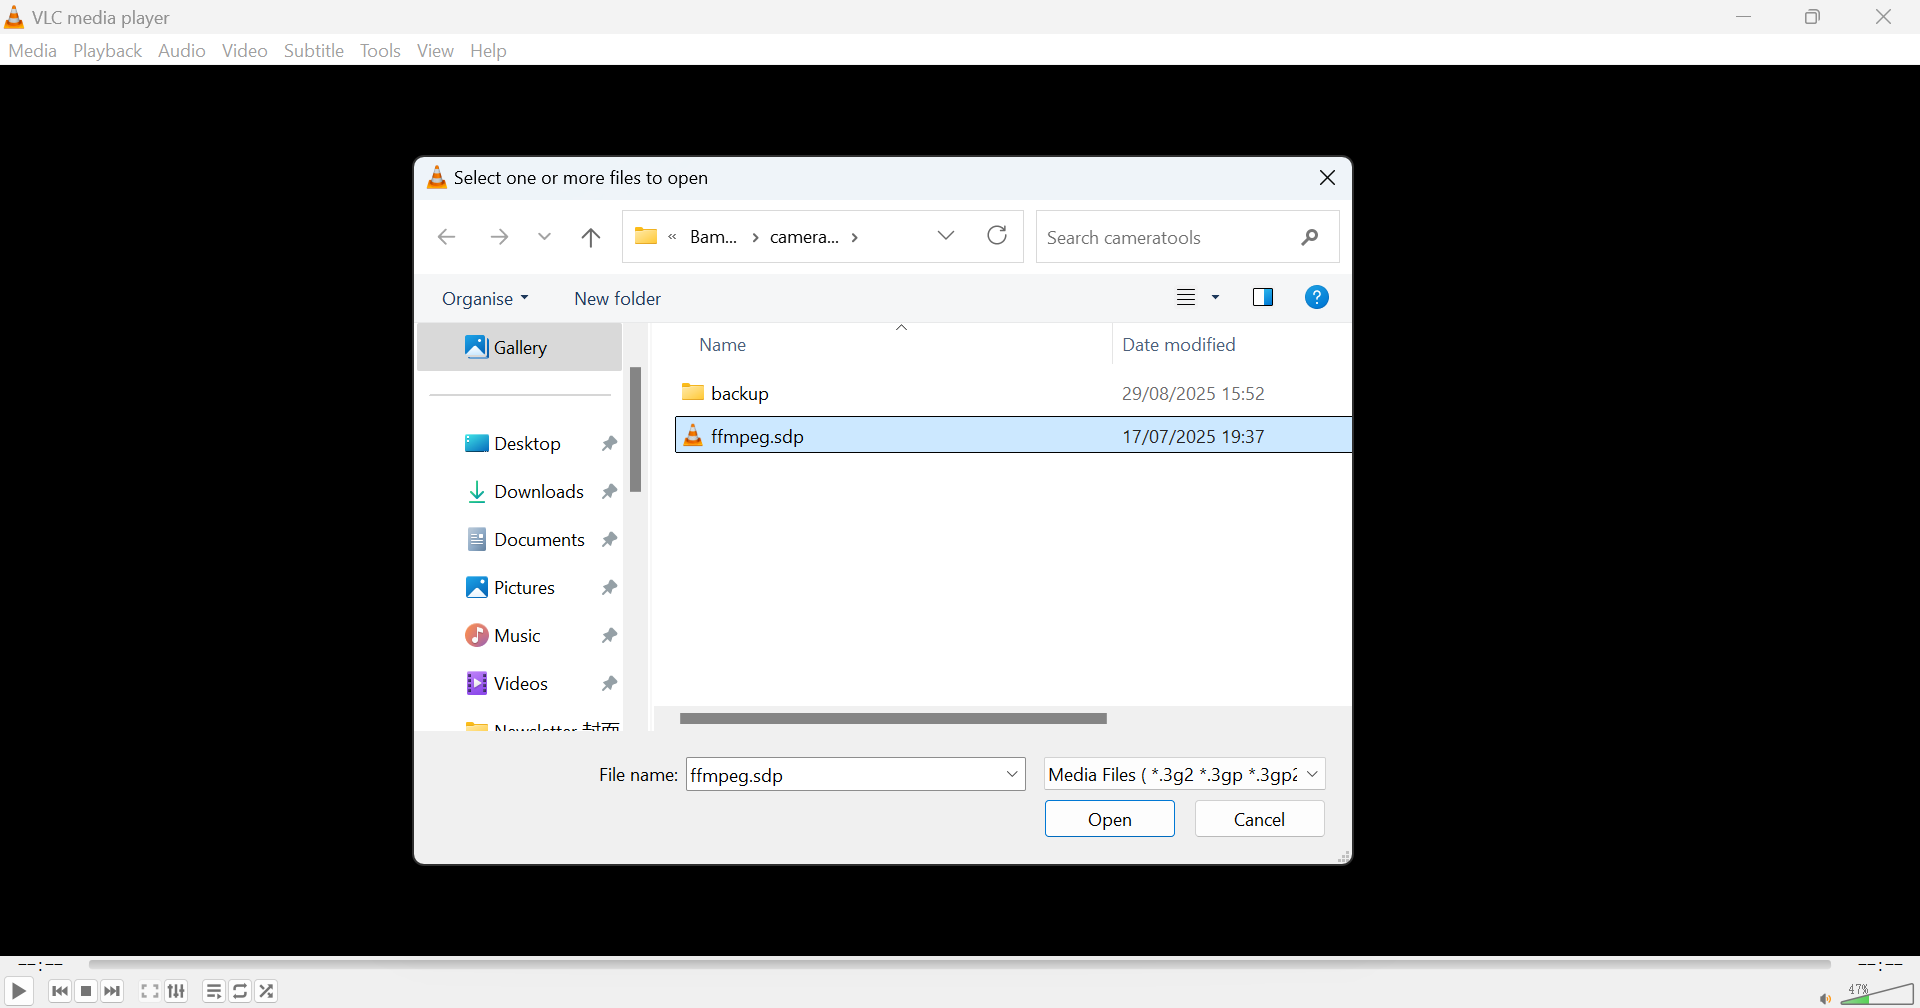This screenshot has width=1920, height=1008.
Task: Toggle the preview pane
Action: click(x=1263, y=297)
